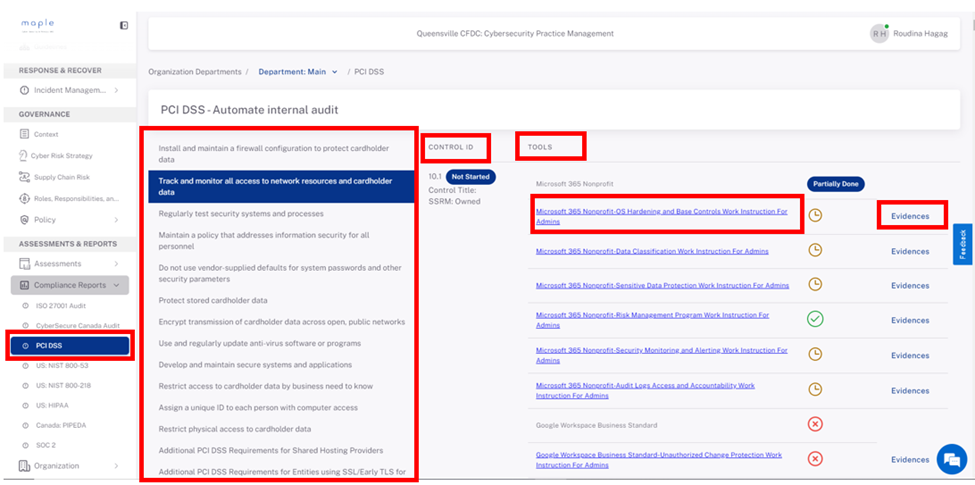Select Protect stored cardholder data requirement
Viewport: 975px width, 485px height.
[x=281, y=300]
